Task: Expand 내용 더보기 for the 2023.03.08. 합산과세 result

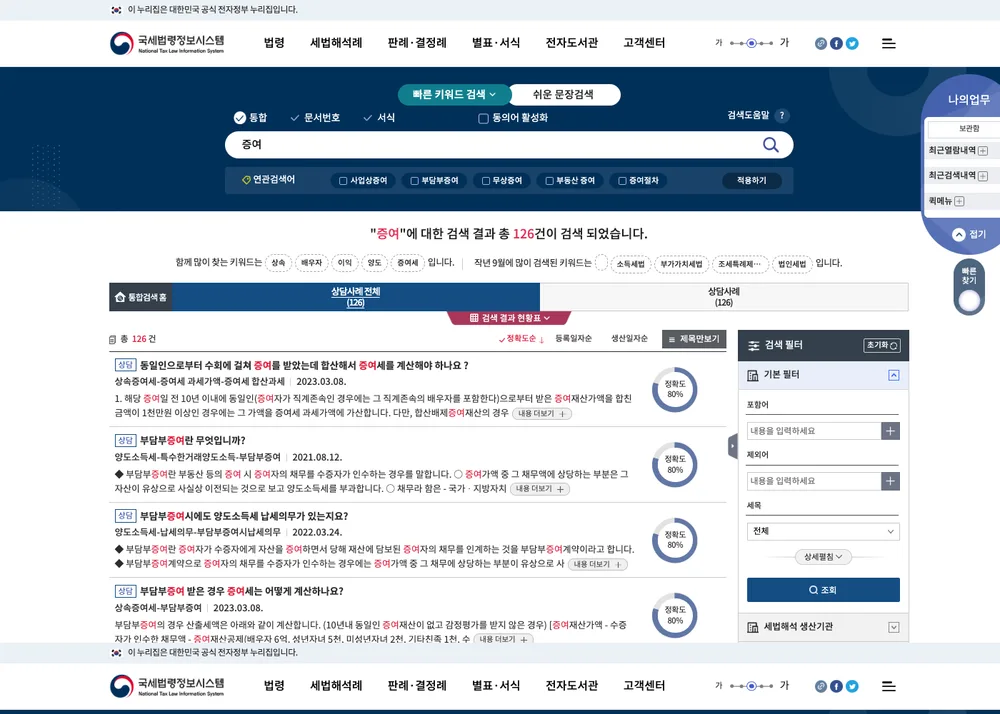Action: [542, 414]
